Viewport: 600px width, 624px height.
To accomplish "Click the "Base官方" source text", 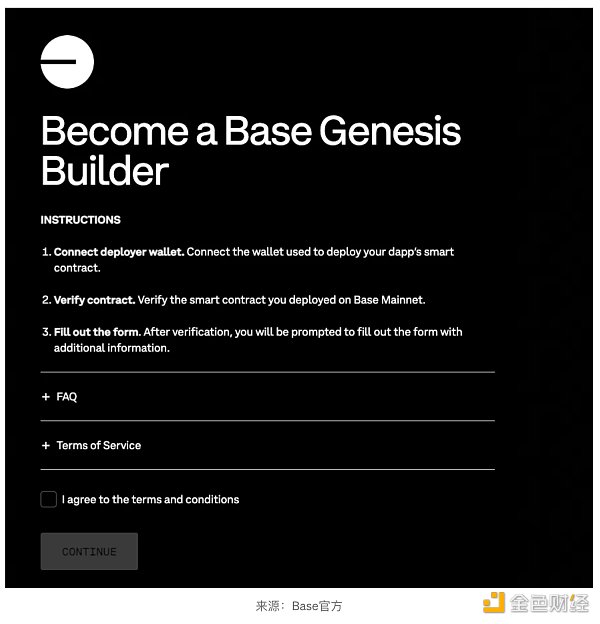I will [317, 606].
